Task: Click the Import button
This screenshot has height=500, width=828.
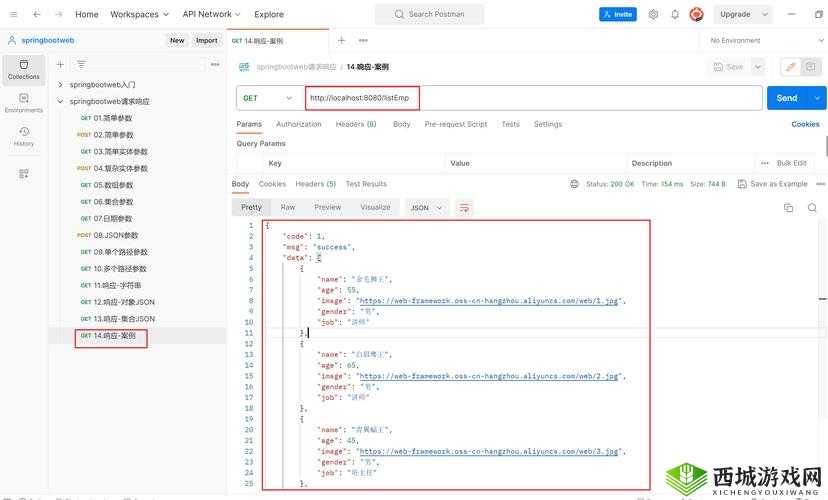Action: (x=207, y=40)
